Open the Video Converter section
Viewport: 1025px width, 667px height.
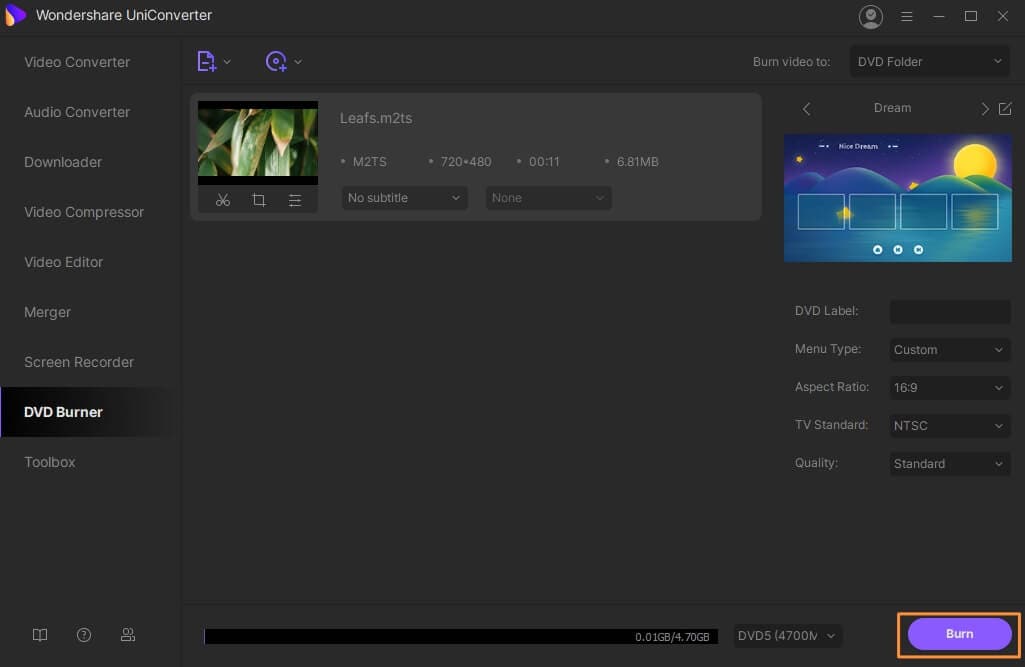(x=77, y=62)
